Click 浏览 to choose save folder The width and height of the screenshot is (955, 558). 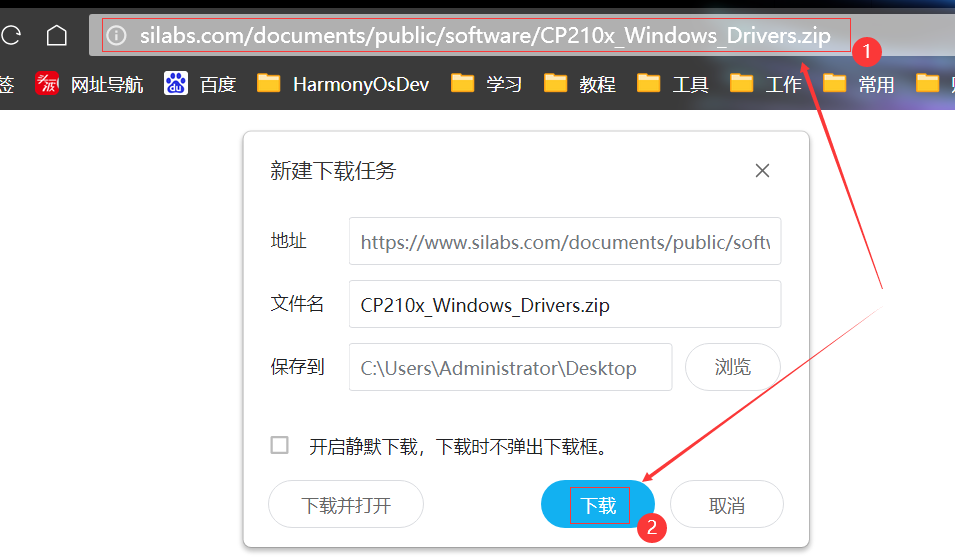tap(733, 367)
